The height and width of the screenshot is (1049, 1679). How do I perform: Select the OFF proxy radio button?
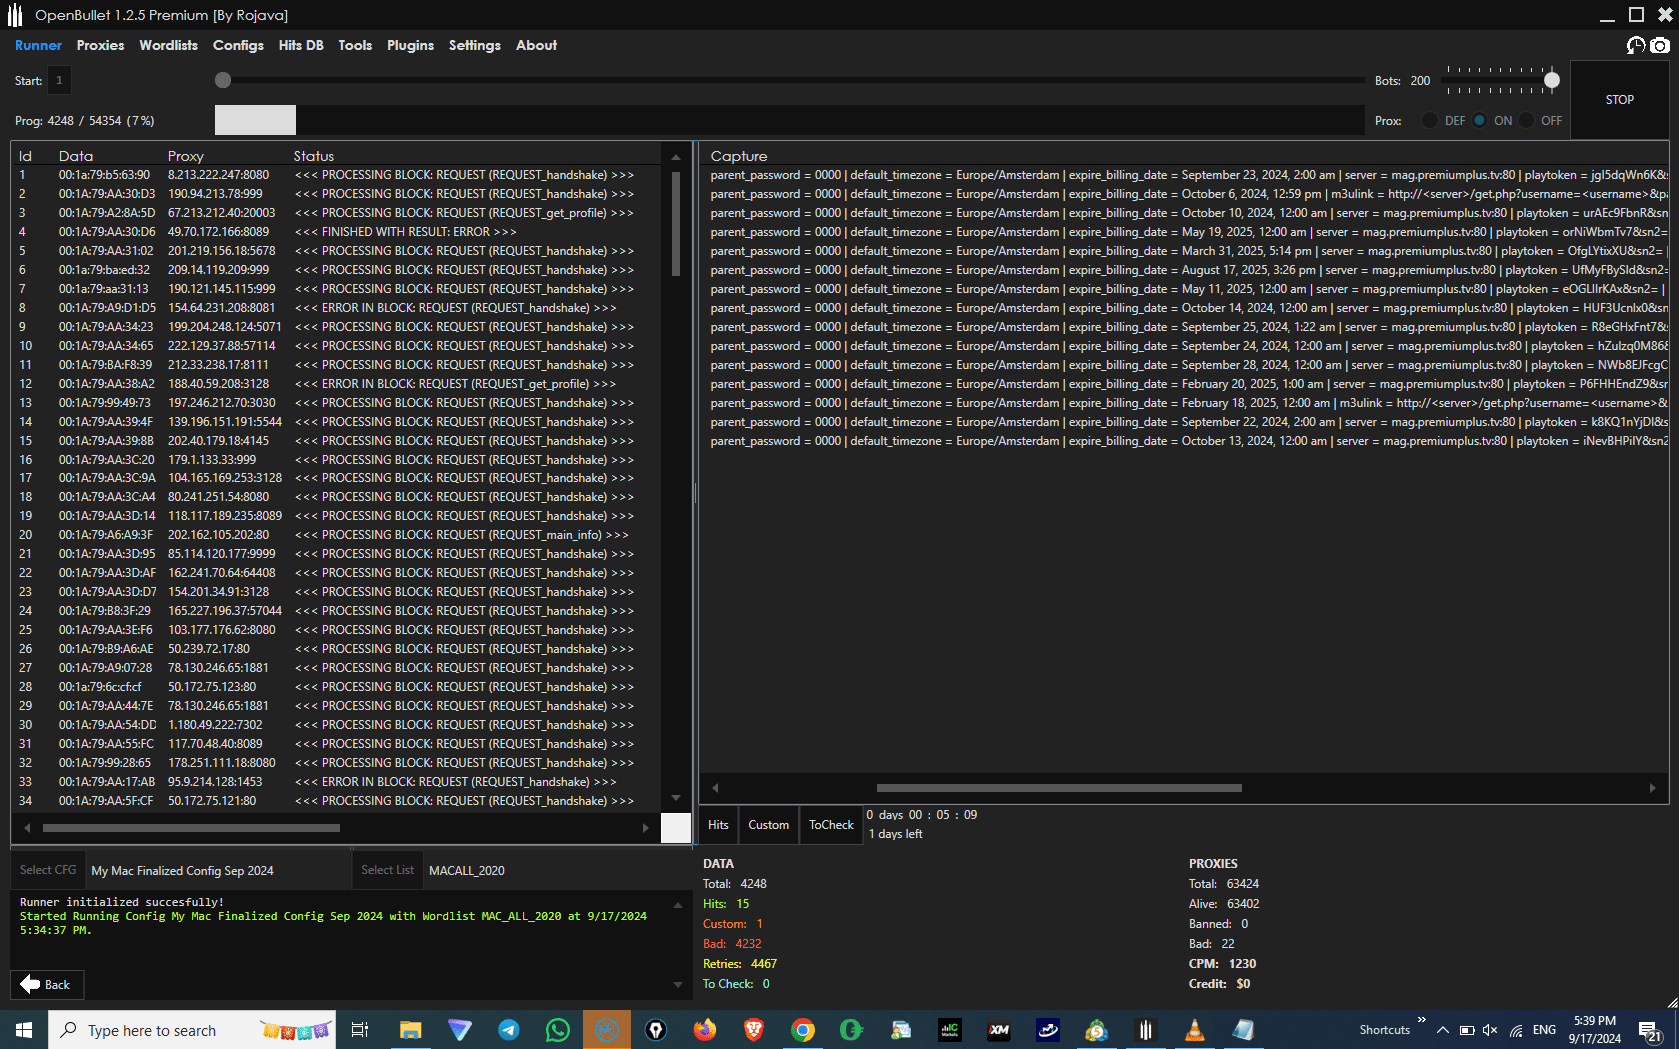point(1526,120)
